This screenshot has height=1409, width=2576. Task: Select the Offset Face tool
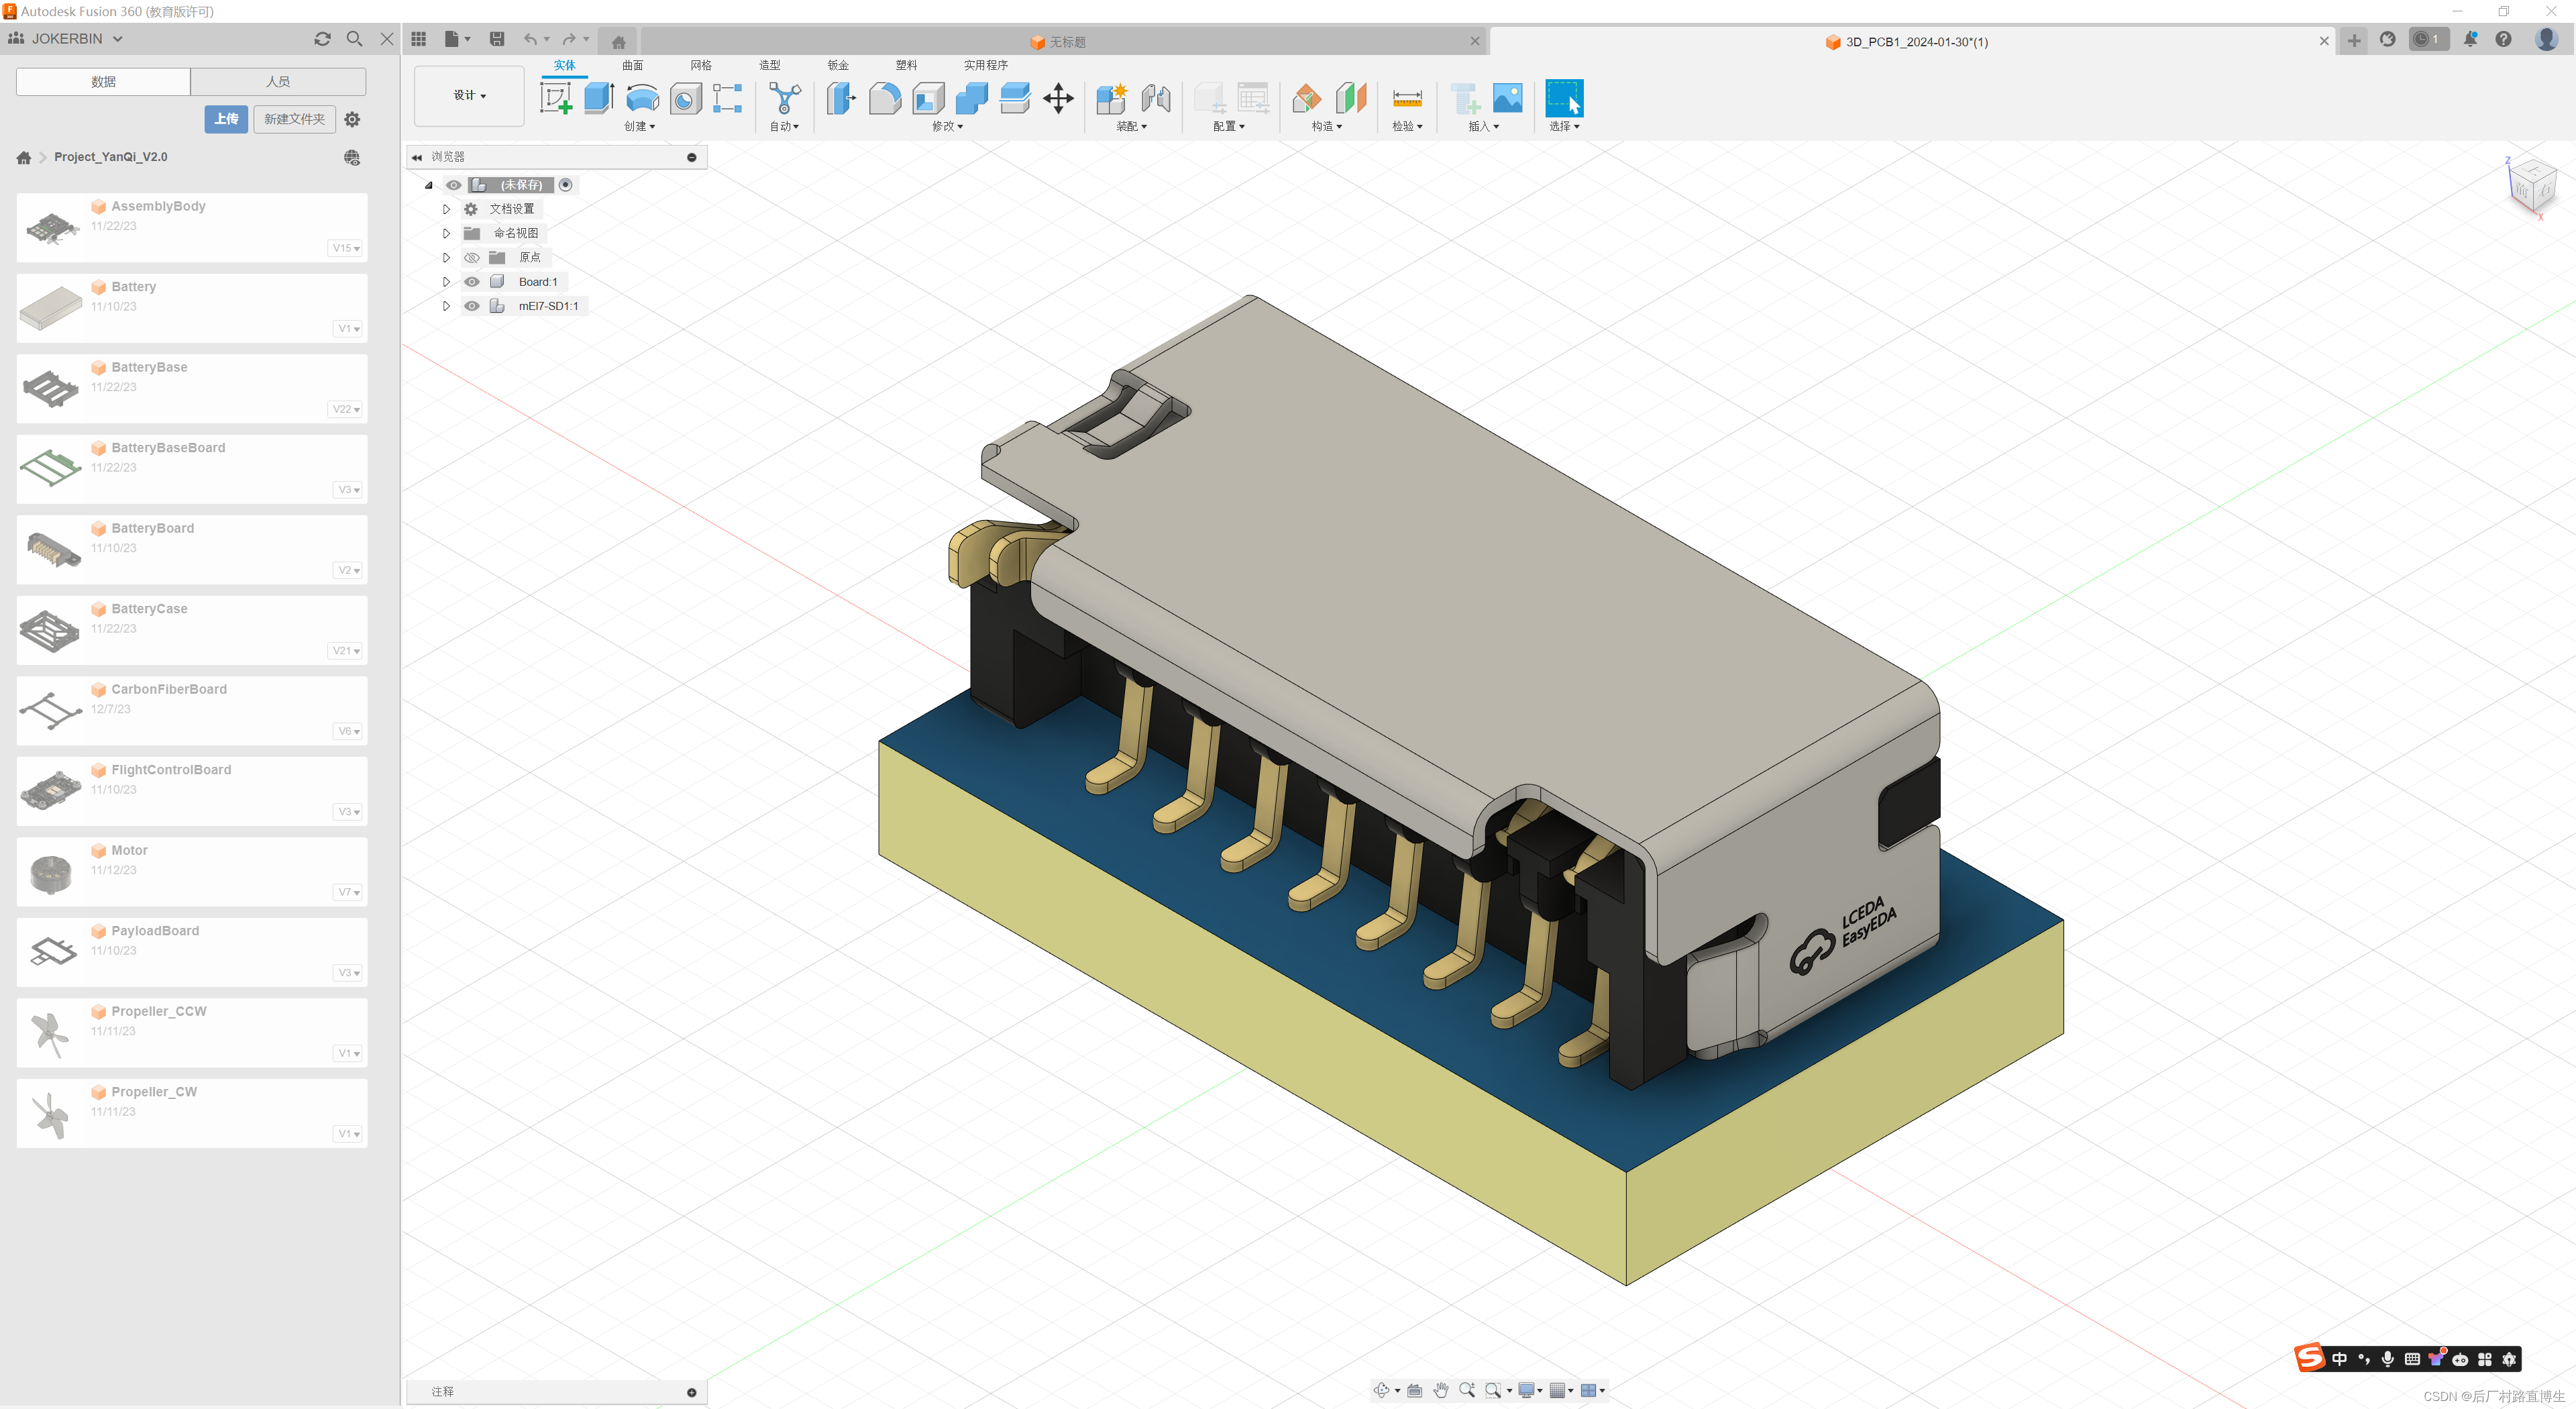click(1015, 98)
